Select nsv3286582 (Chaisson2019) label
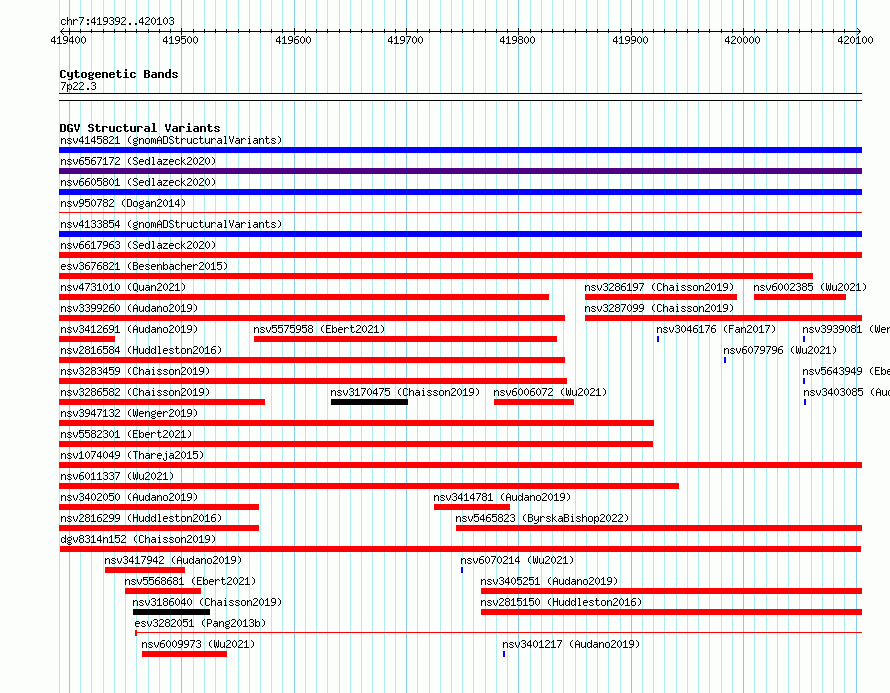Screen dimensions: 890x693 135,392
